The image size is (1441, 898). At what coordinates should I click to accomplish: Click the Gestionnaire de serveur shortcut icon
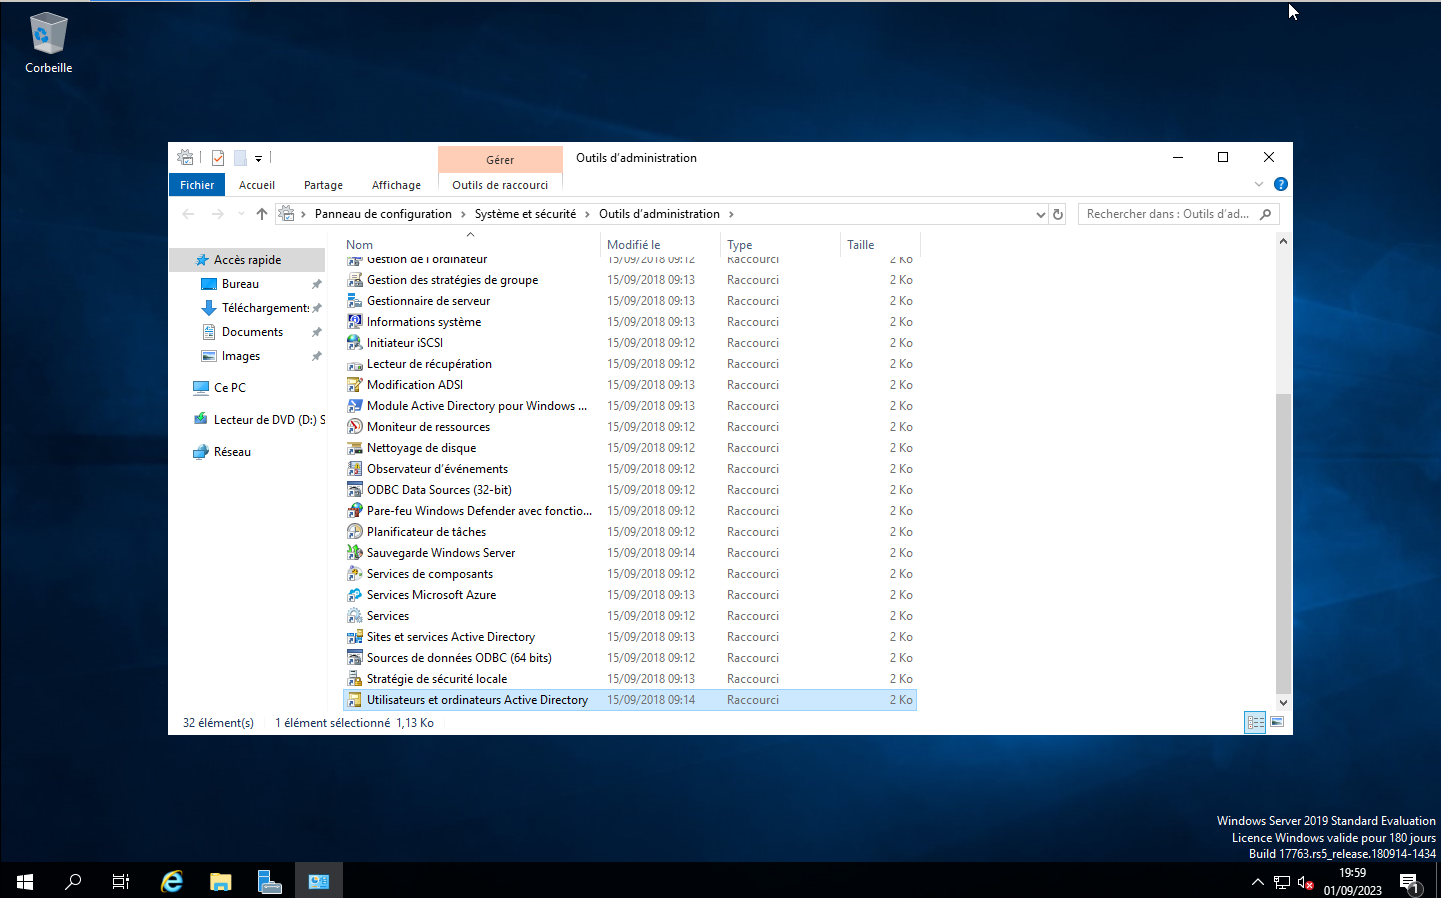(354, 301)
